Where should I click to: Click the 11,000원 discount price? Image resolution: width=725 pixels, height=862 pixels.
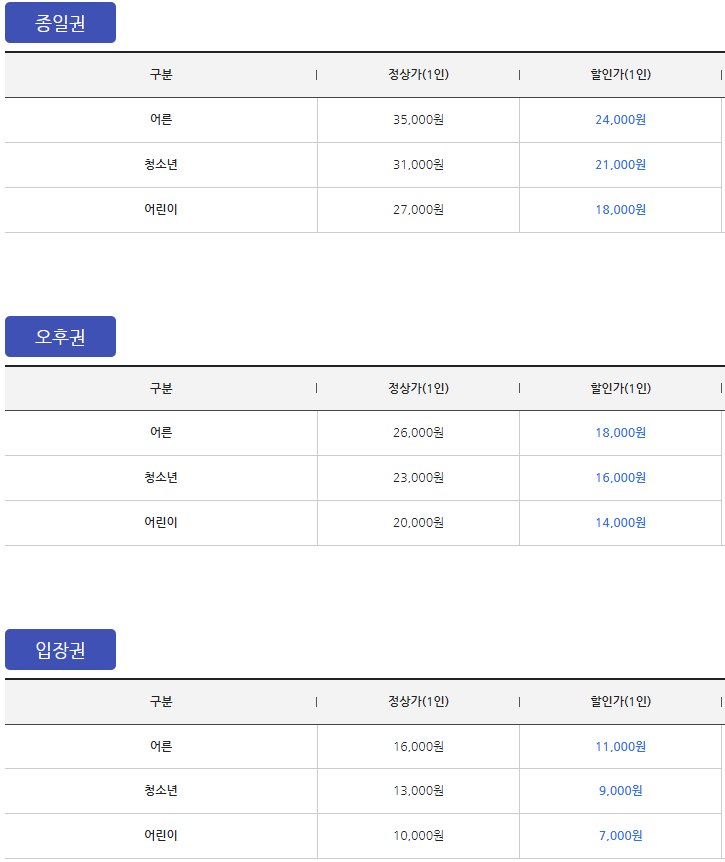621,747
